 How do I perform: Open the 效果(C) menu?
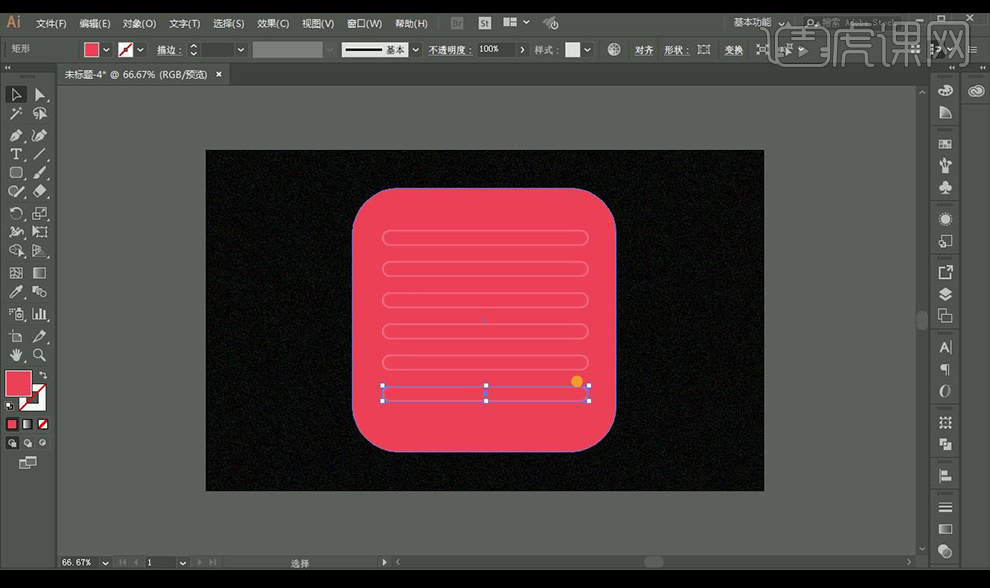tap(272, 23)
